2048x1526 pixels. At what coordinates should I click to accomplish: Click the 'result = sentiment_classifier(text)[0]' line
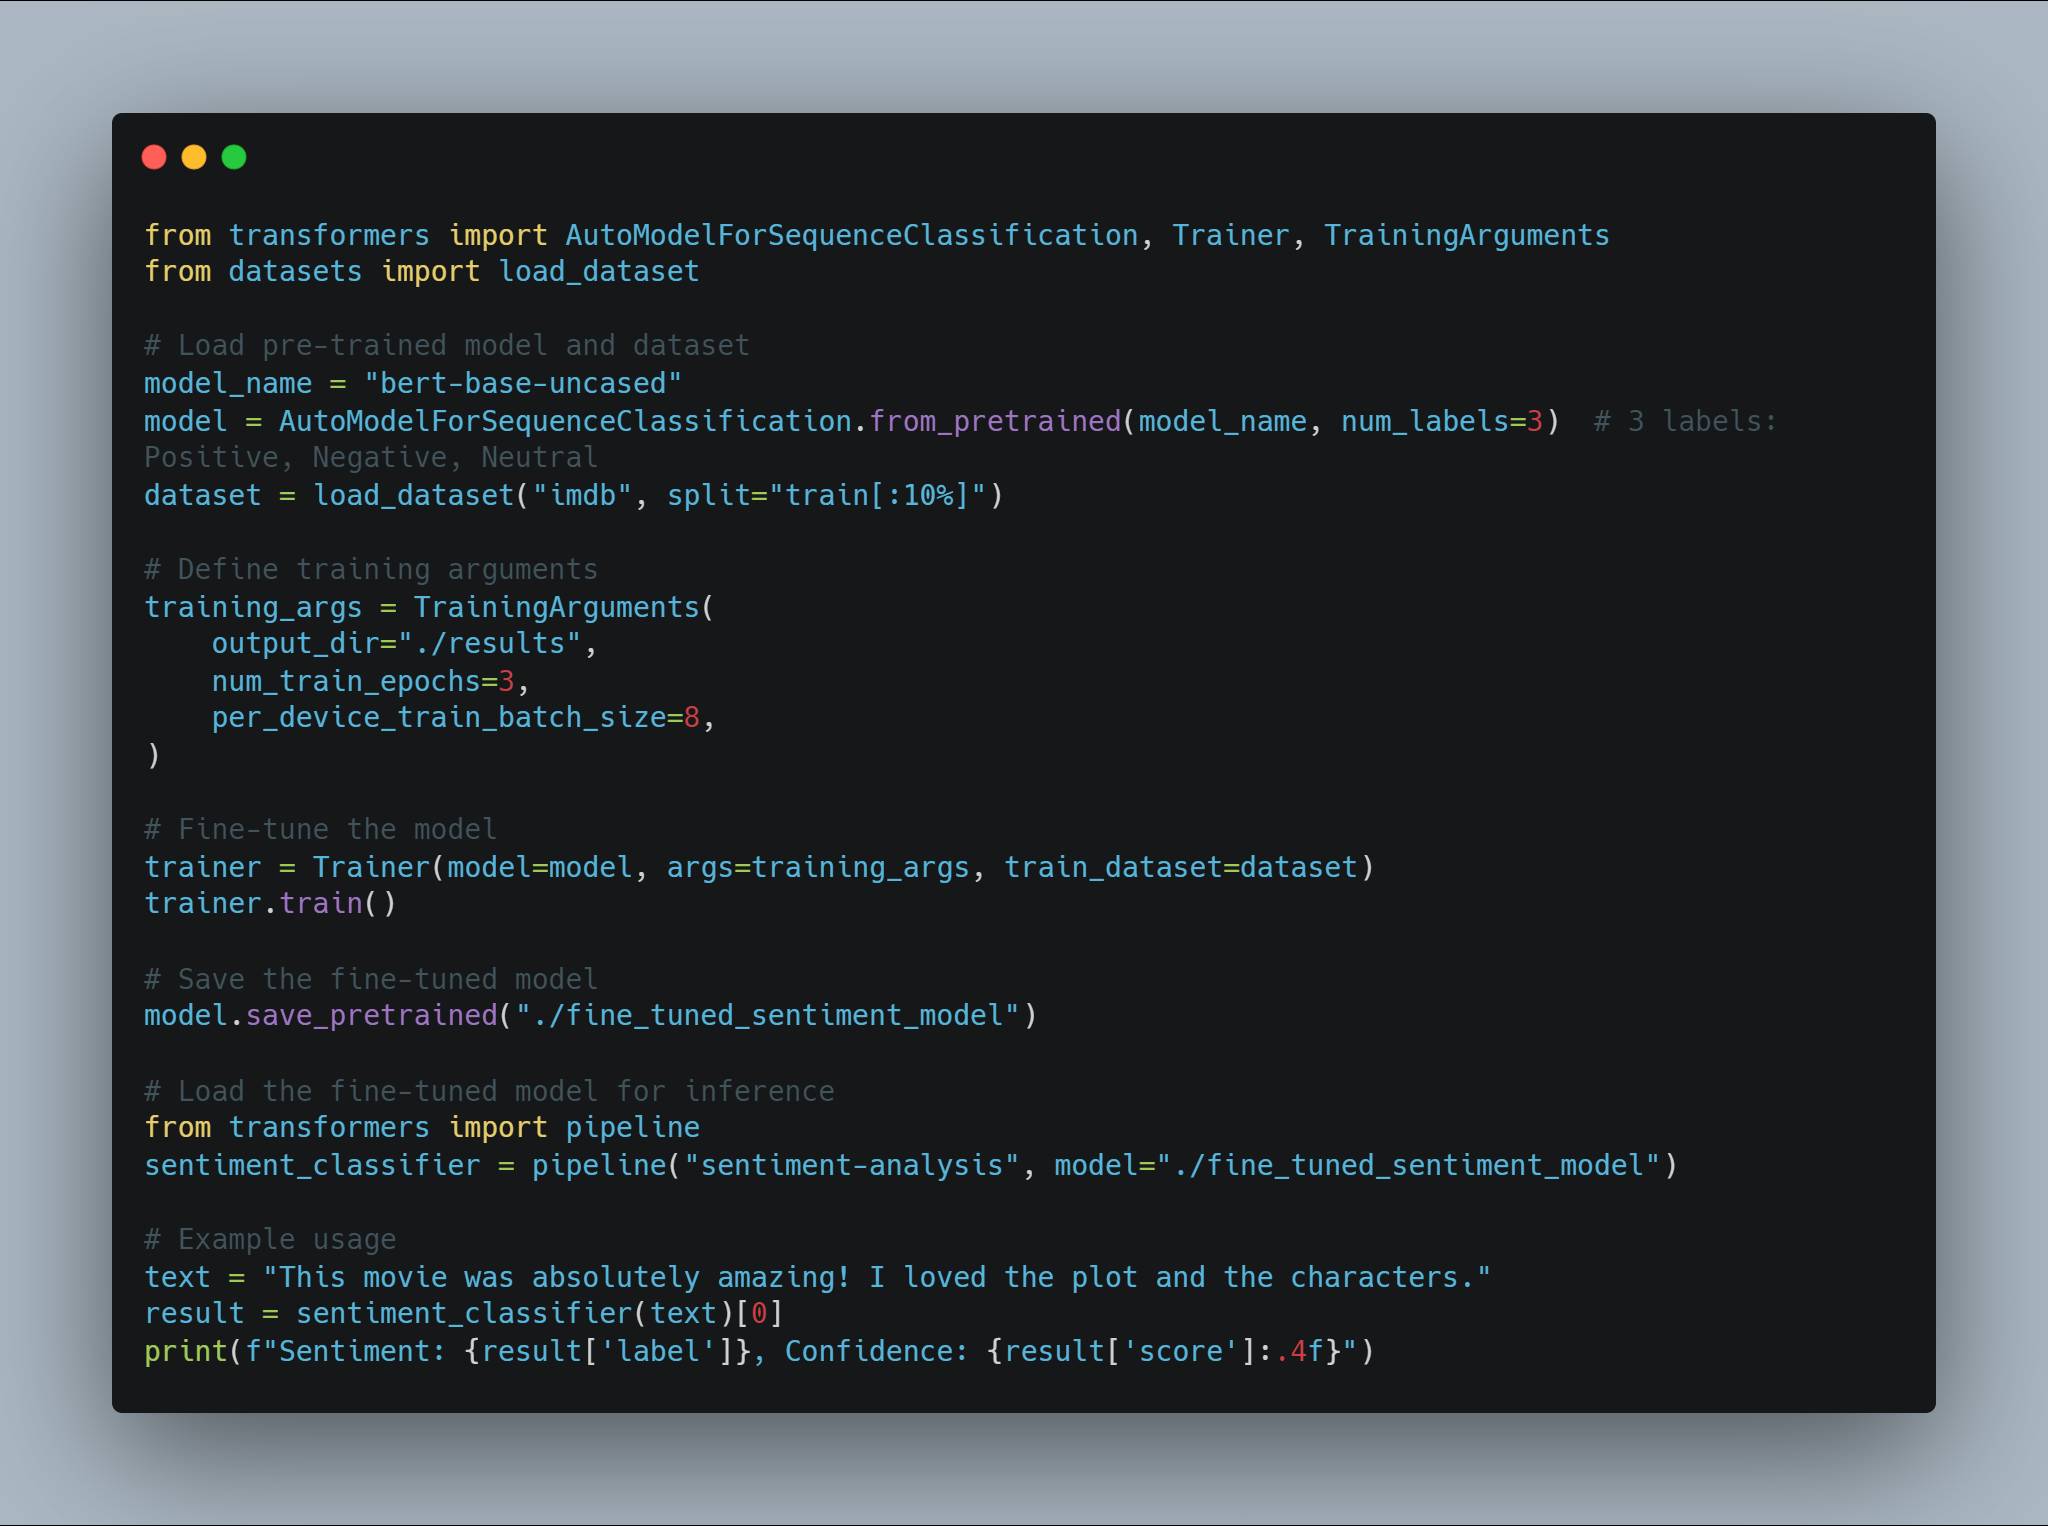(x=463, y=1314)
